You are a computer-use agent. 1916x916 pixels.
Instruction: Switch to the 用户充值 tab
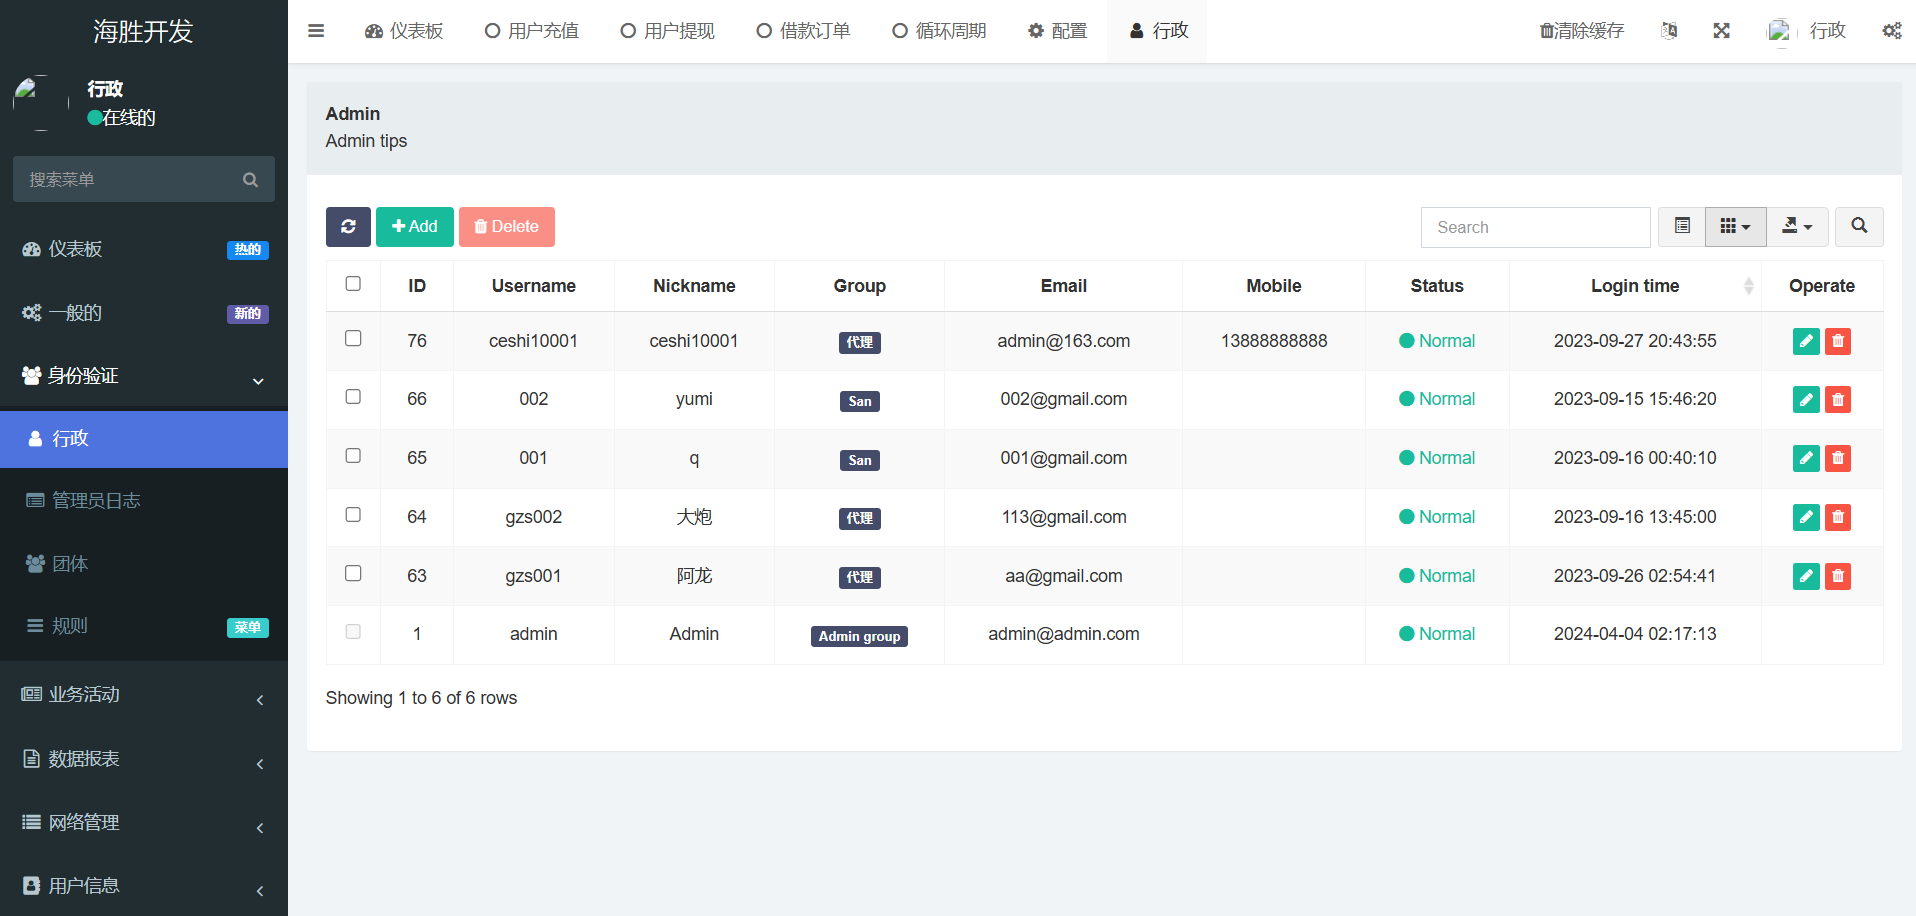pos(532,31)
